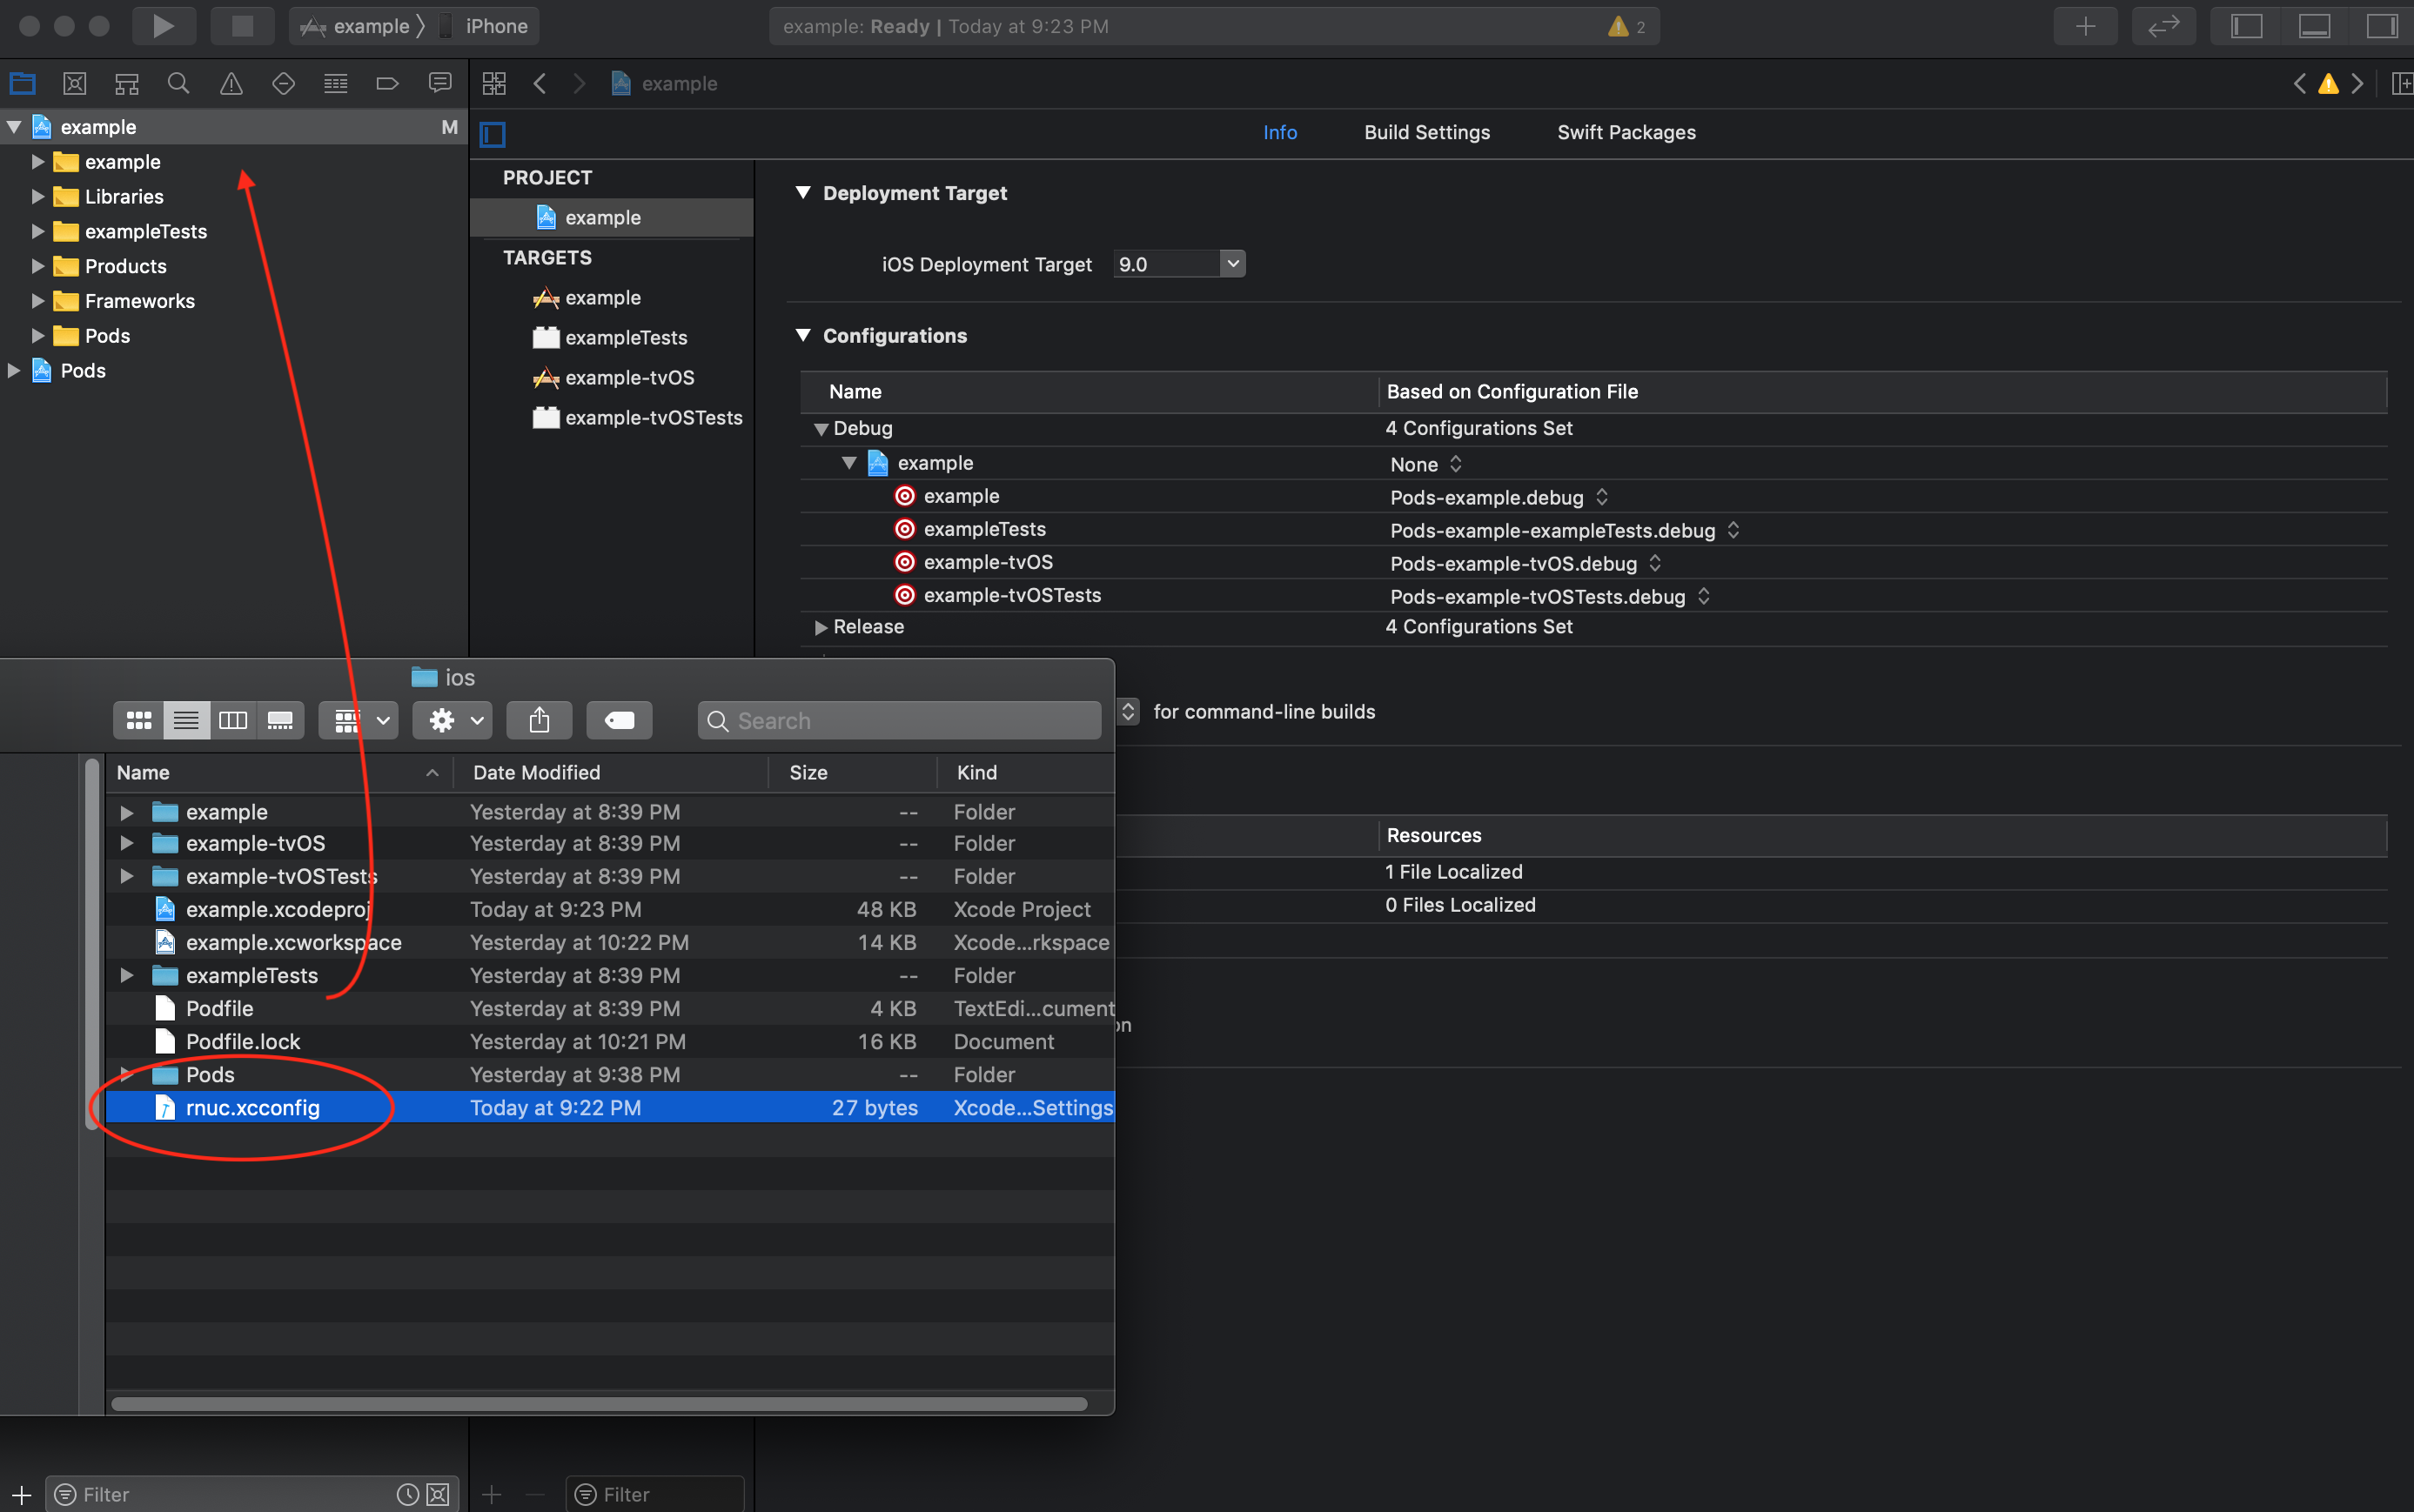Stop the running task in Xcode
The width and height of the screenshot is (2414, 1512).
tap(242, 26)
